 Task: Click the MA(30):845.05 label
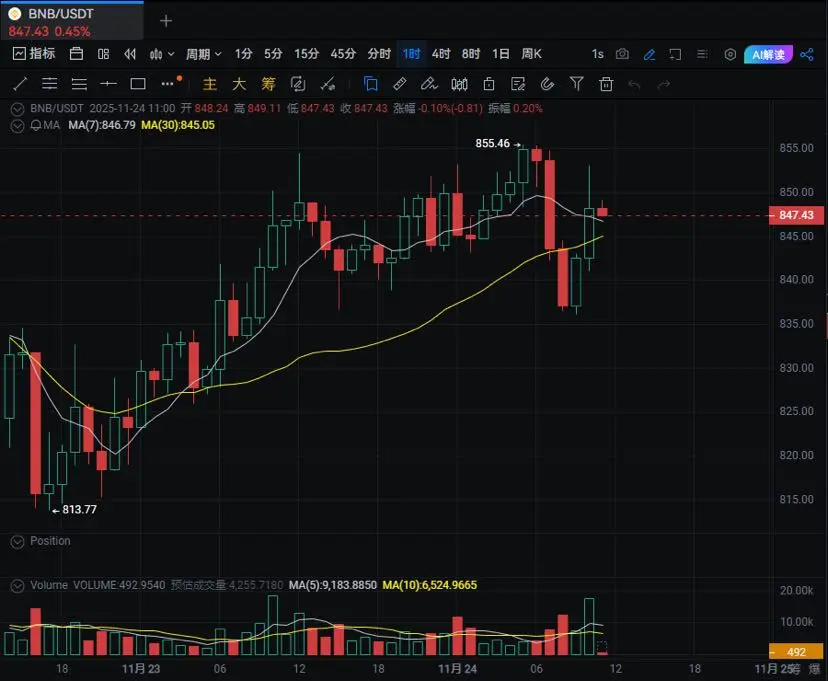click(178, 125)
